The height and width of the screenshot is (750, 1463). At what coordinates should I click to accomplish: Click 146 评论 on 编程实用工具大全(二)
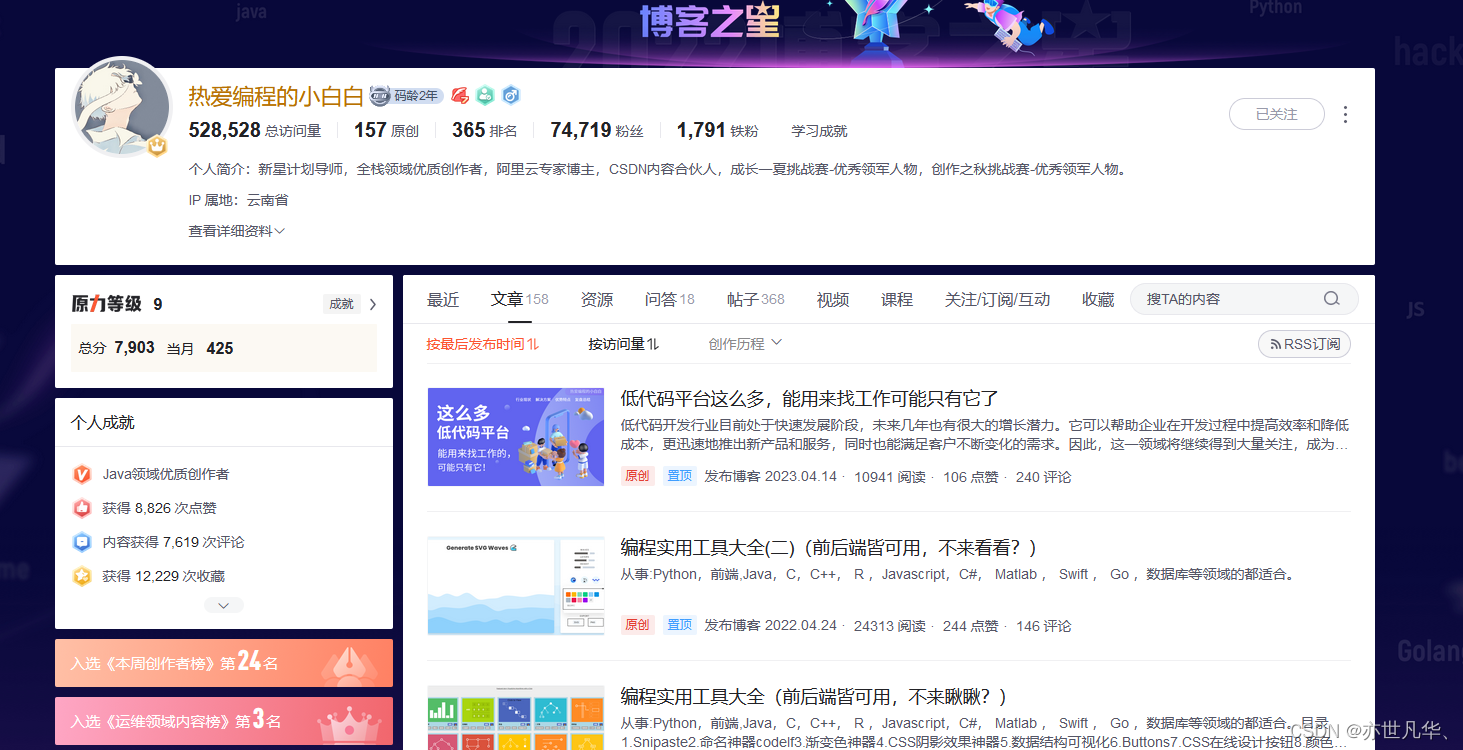pos(1043,626)
